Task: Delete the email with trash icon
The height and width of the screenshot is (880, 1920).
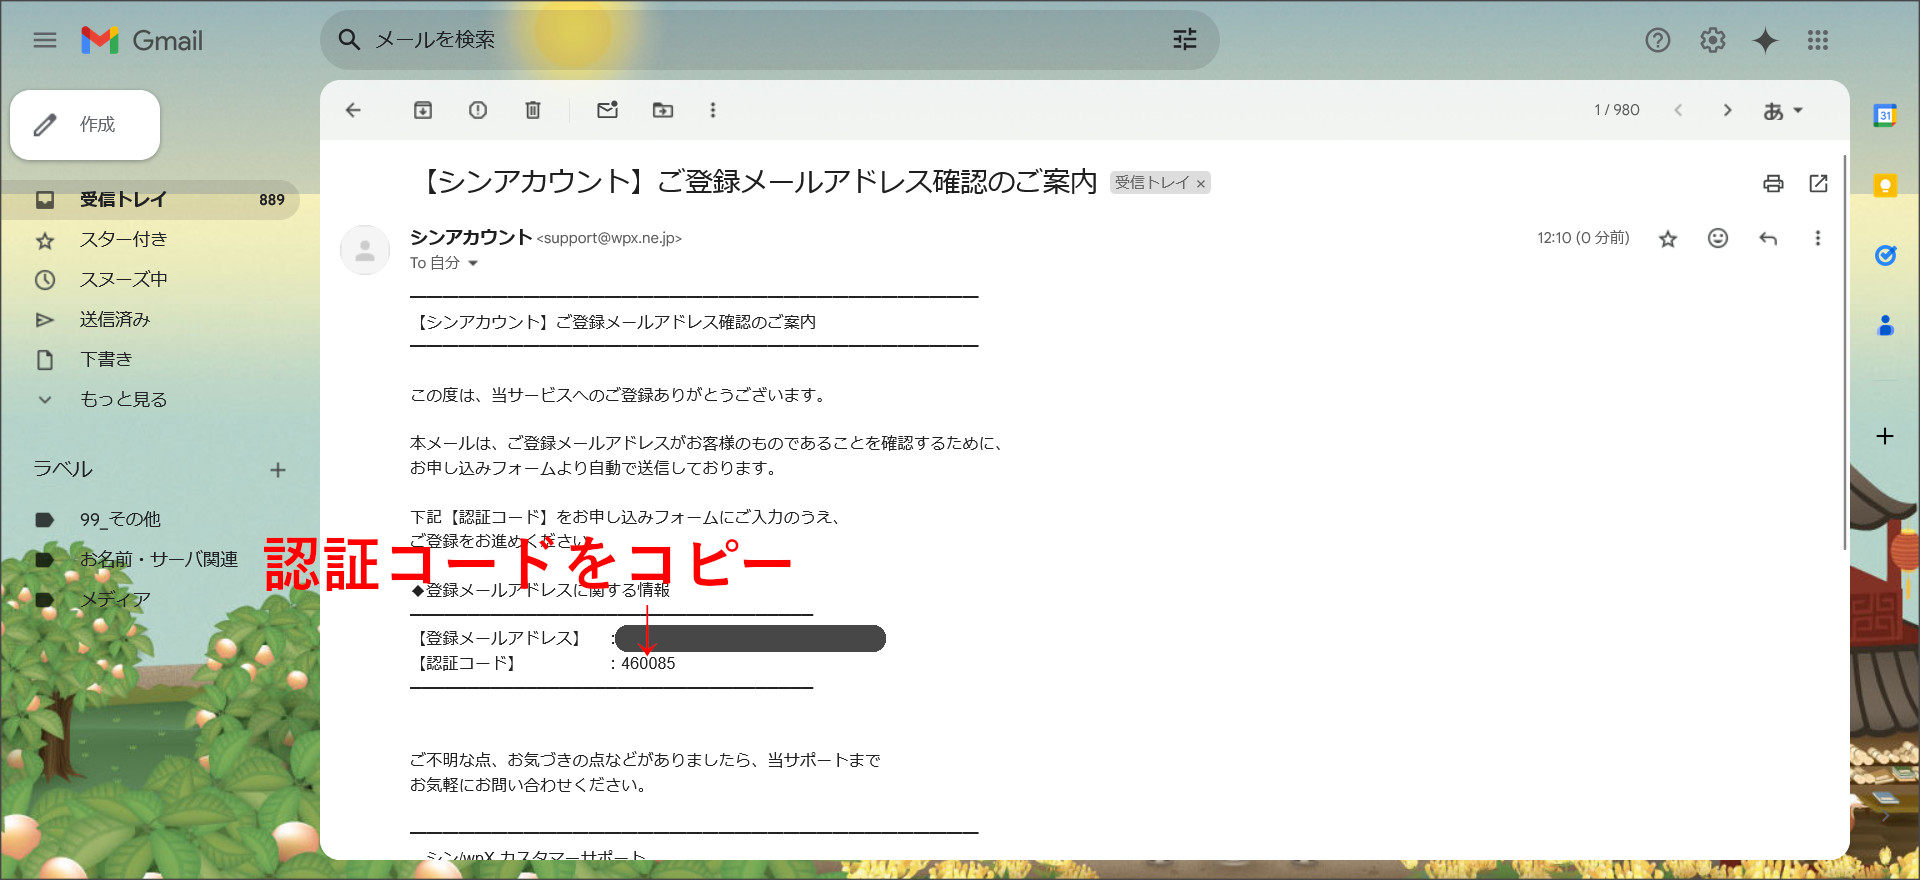Action: pyautogui.click(x=533, y=110)
